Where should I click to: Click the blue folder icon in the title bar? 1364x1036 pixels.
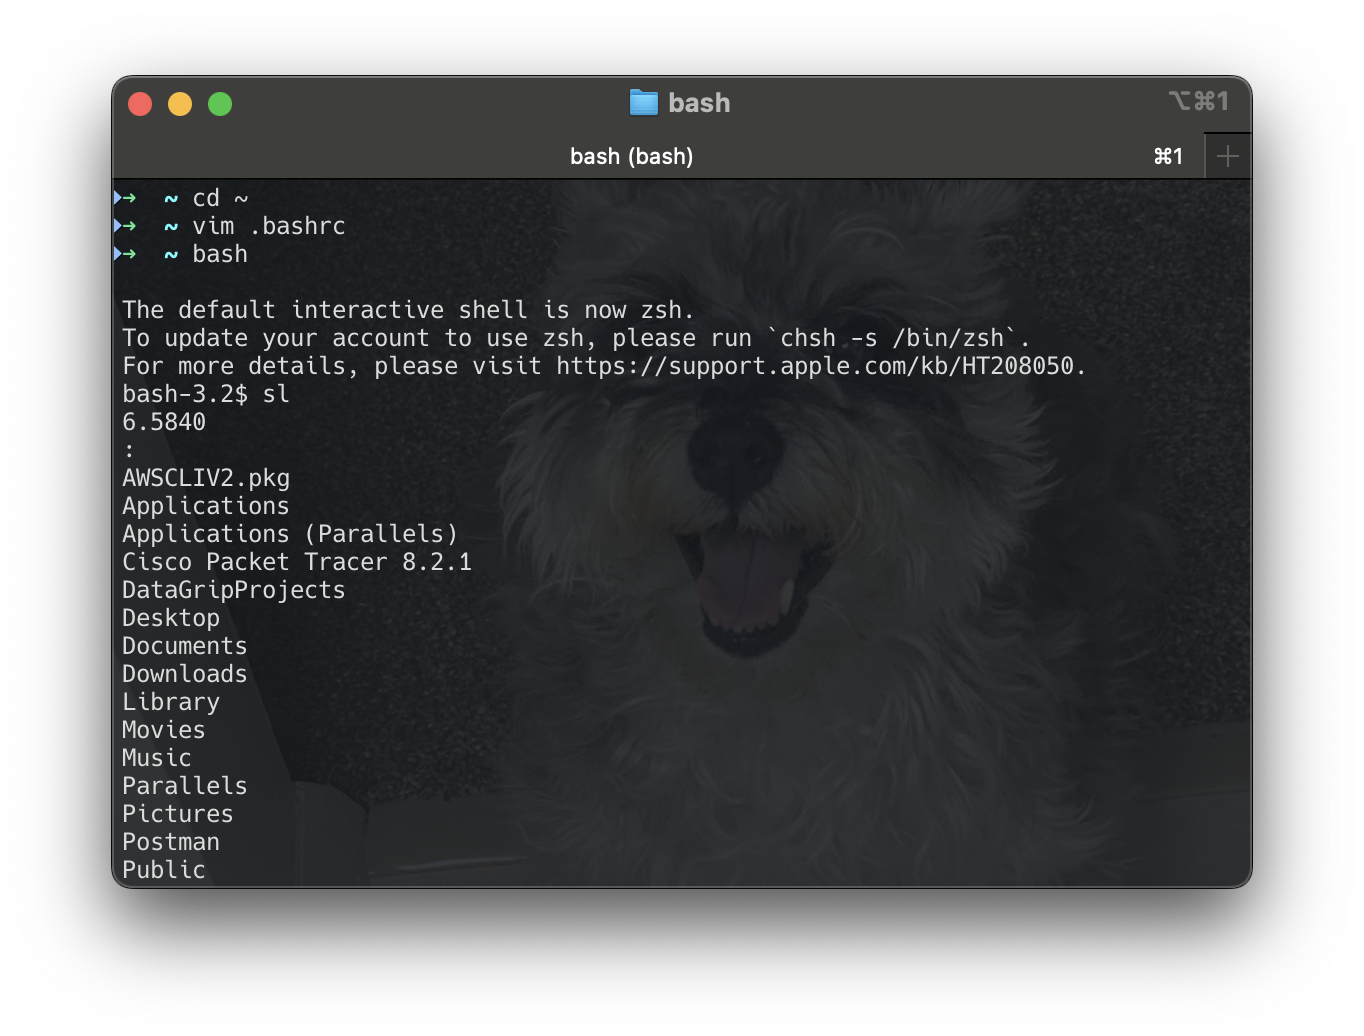click(x=643, y=102)
